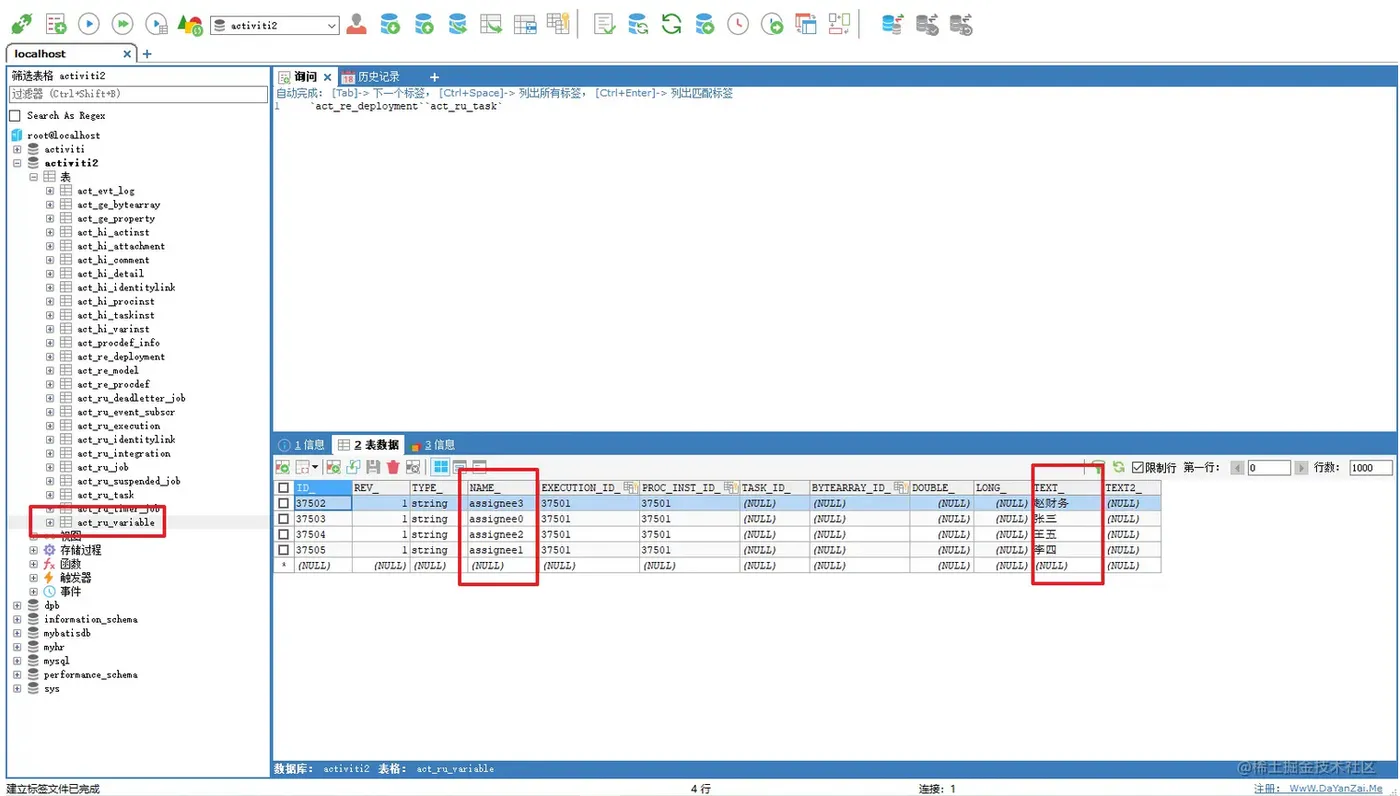Click the plain clock icon in toolbar
The height and width of the screenshot is (796, 1400).
tap(738, 24)
